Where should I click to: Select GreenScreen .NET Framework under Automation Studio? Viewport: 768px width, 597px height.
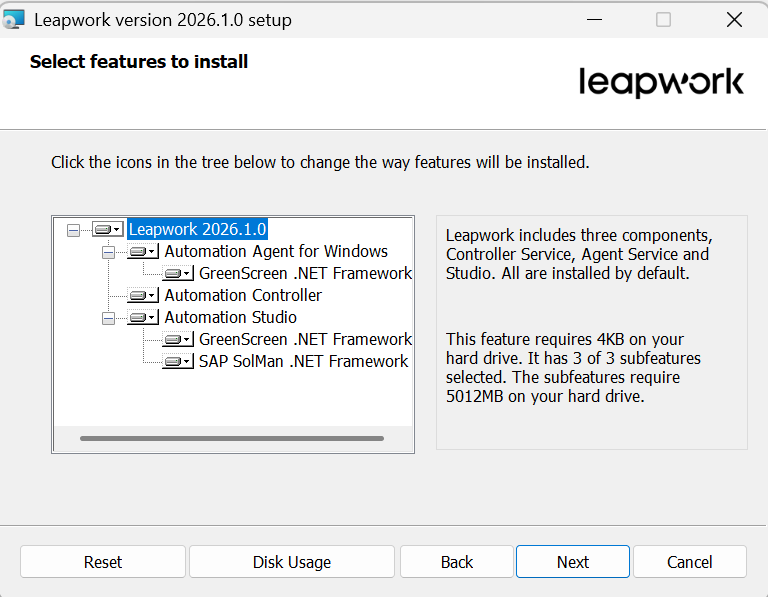305,339
